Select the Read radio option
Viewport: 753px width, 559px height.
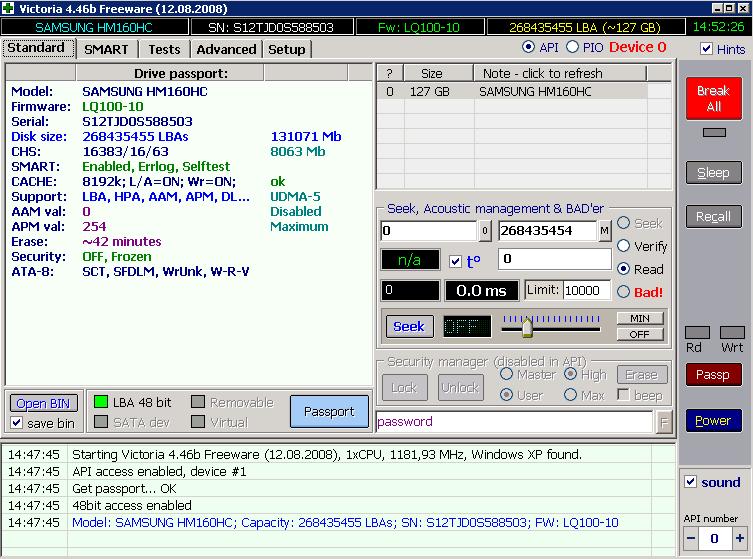point(623,269)
